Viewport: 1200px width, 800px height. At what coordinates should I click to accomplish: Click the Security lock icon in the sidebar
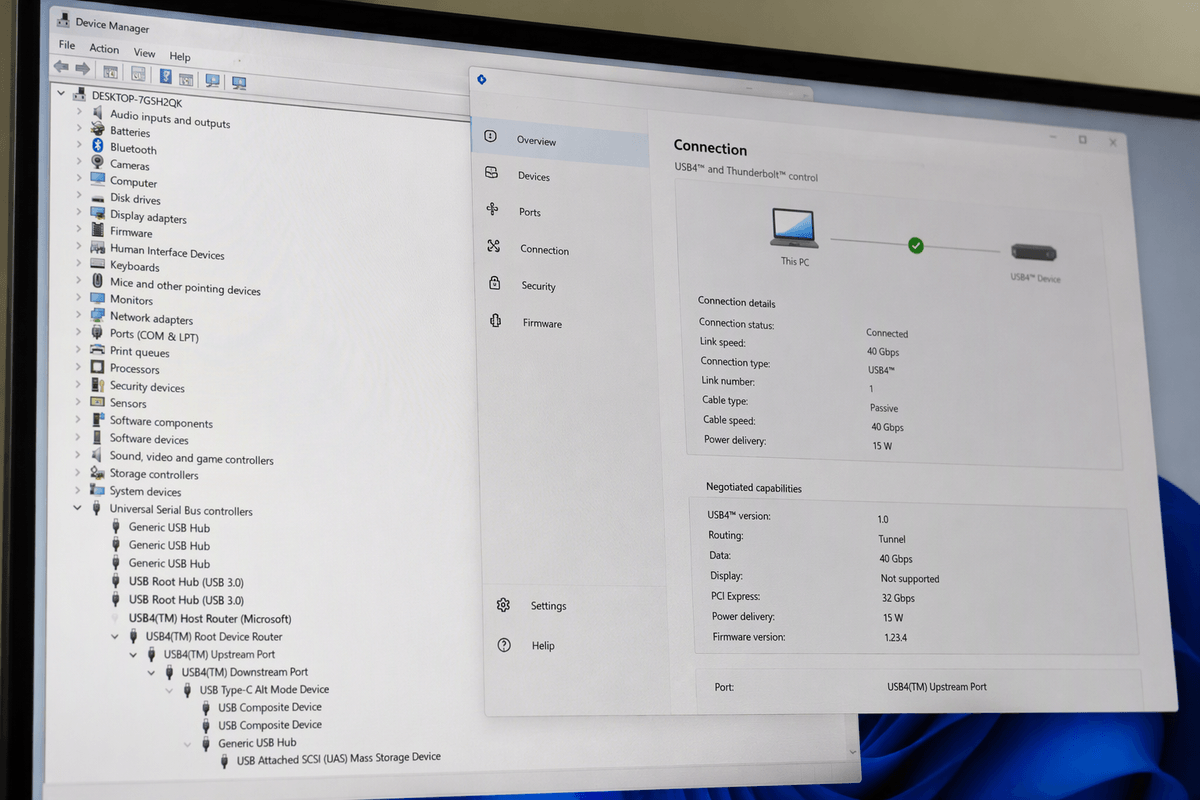[494, 283]
